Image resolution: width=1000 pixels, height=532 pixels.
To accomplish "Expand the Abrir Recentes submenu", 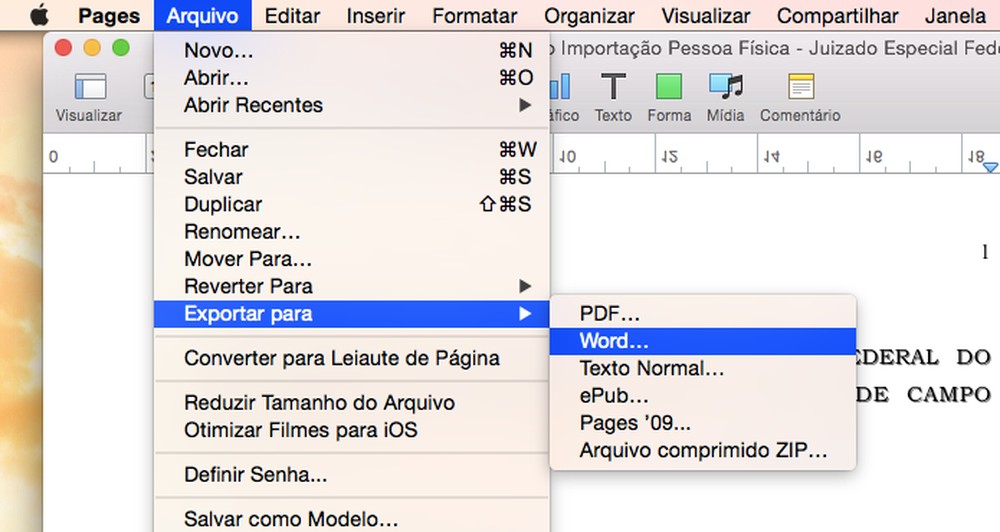I will [x=351, y=105].
